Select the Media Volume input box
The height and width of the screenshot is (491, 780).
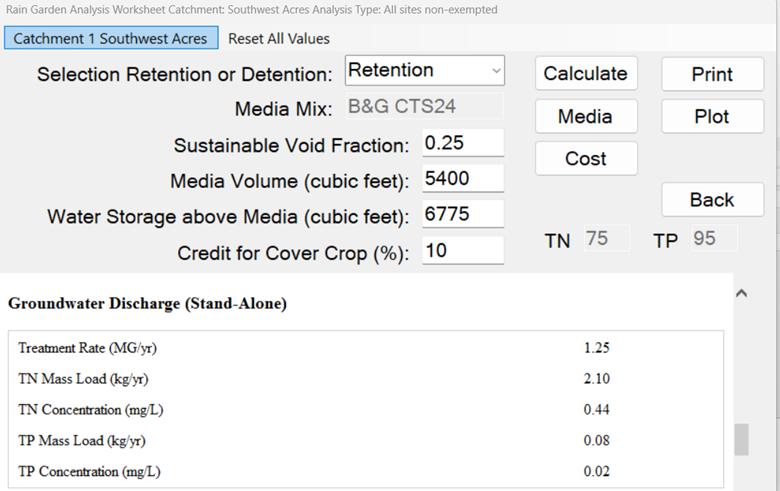coord(463,179)
